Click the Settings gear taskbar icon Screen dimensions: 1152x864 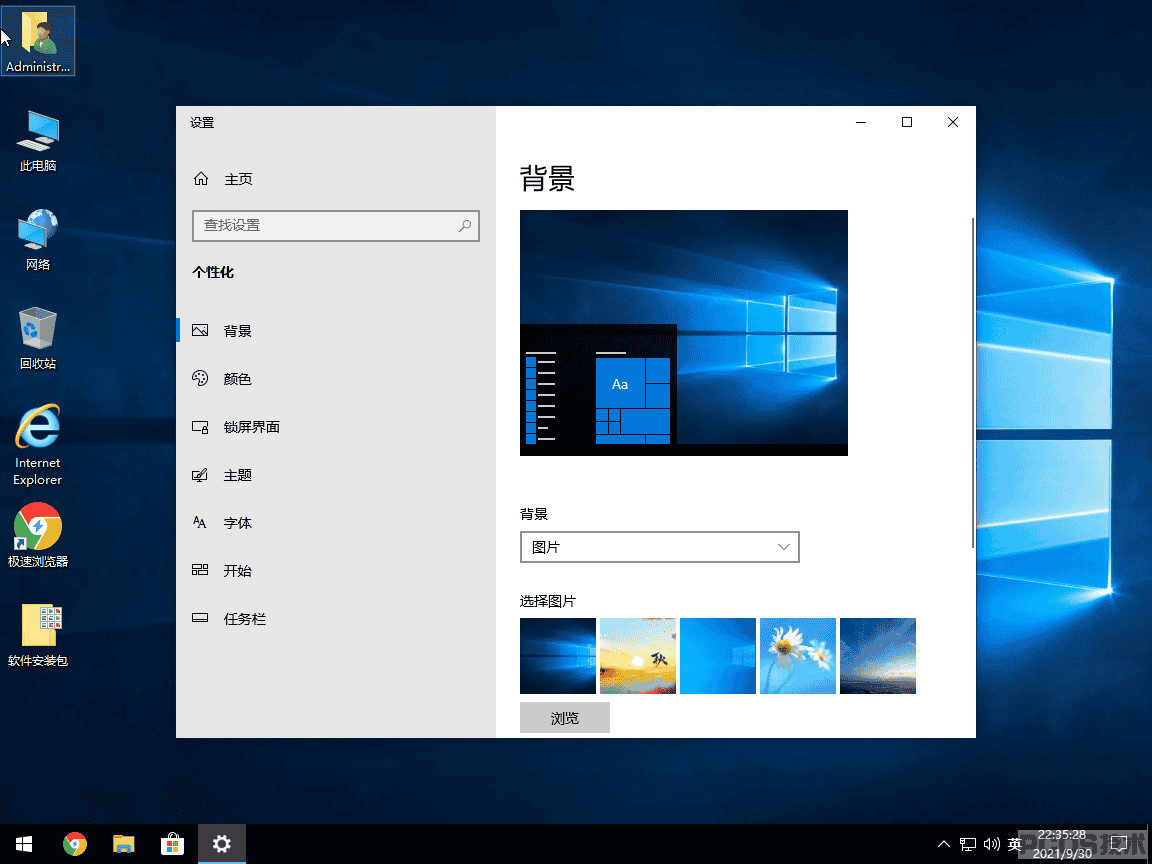(222, 844)
